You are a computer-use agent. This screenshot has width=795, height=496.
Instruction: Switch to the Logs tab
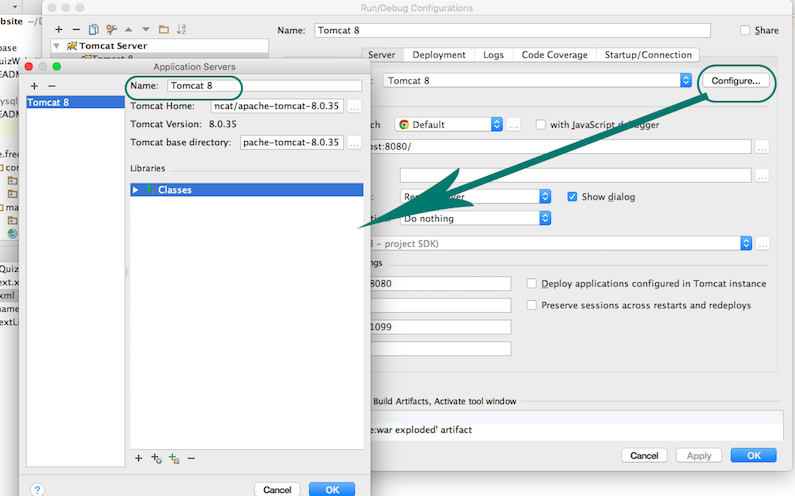493,55
